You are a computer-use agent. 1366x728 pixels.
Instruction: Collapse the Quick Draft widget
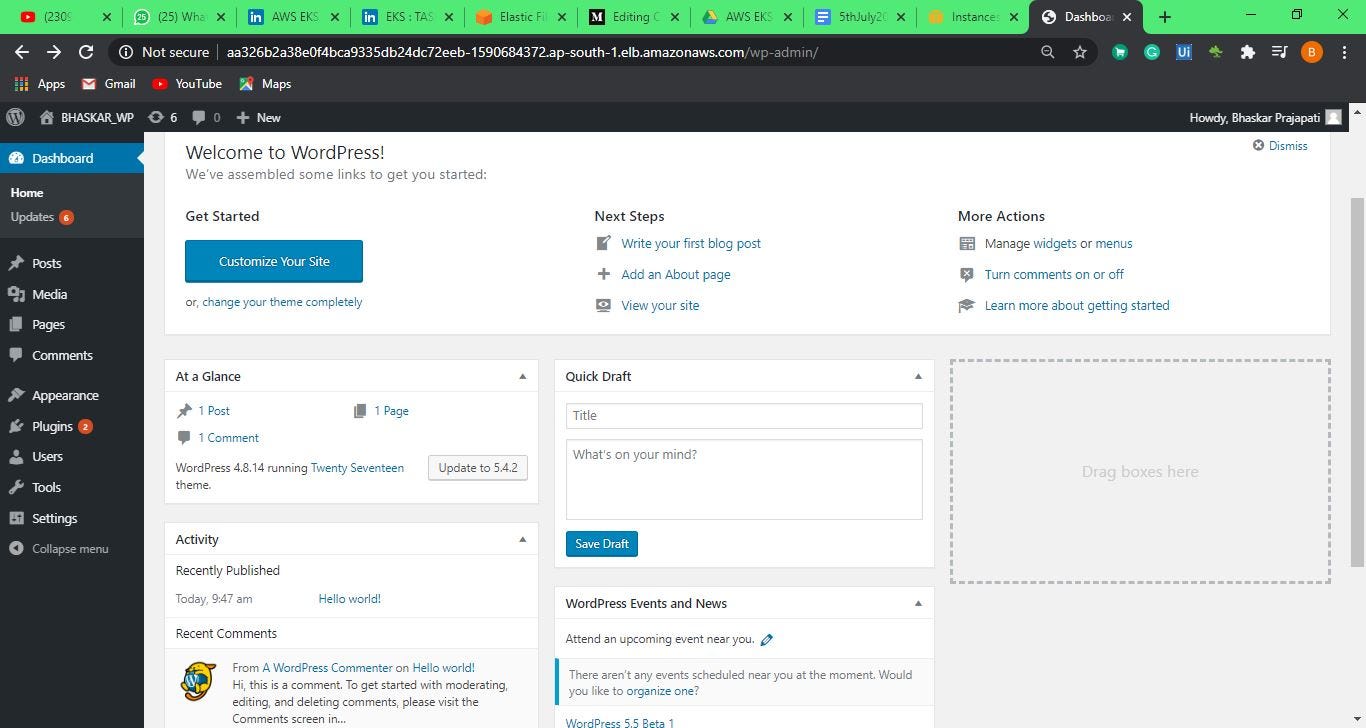pyautogui.click(x=918, y=376)
